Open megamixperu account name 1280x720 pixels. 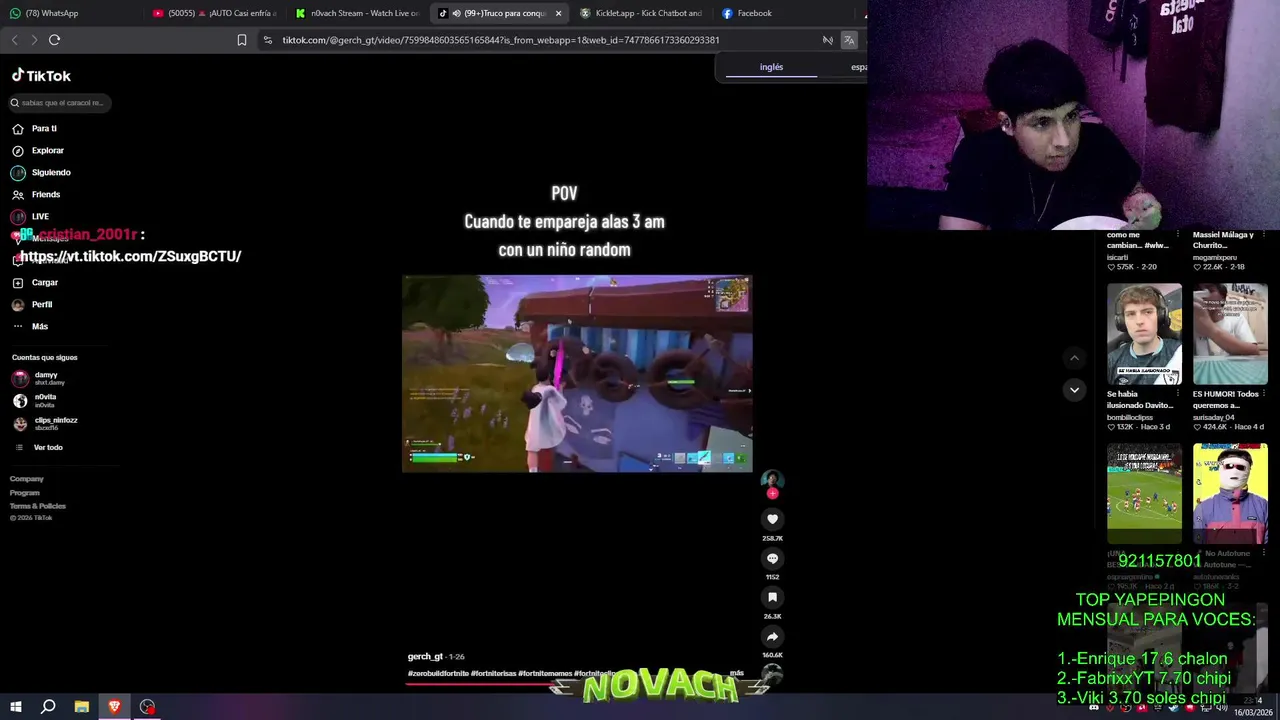1215,257
